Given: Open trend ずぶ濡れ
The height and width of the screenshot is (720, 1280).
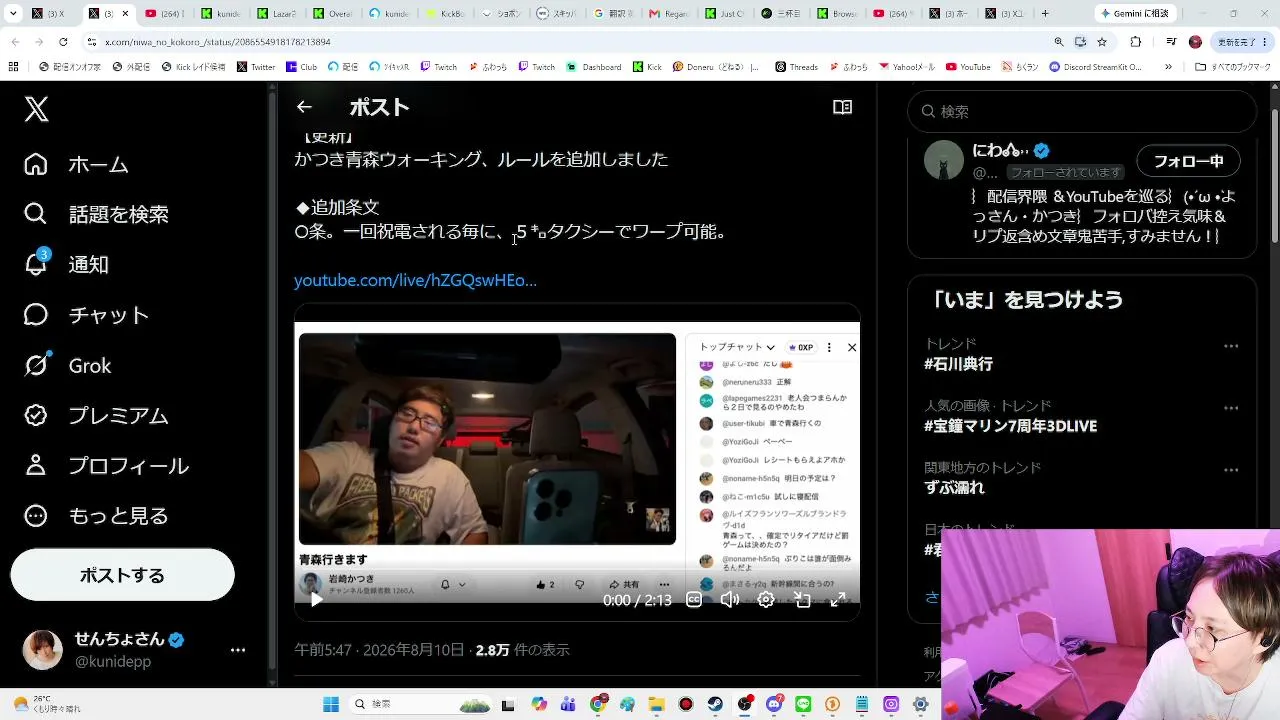Looking at the screenshot, I should point(954,488).
